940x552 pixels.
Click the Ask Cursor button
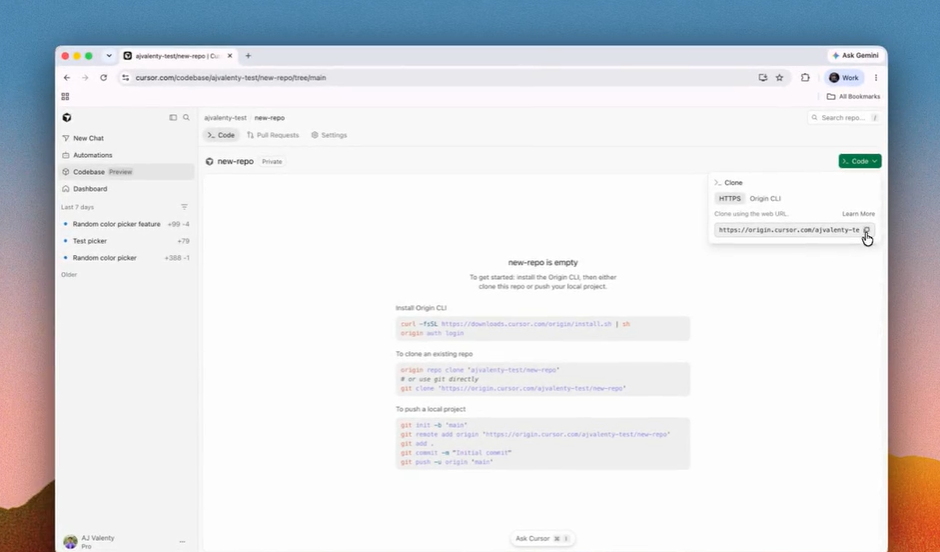[x=543, y=538]
